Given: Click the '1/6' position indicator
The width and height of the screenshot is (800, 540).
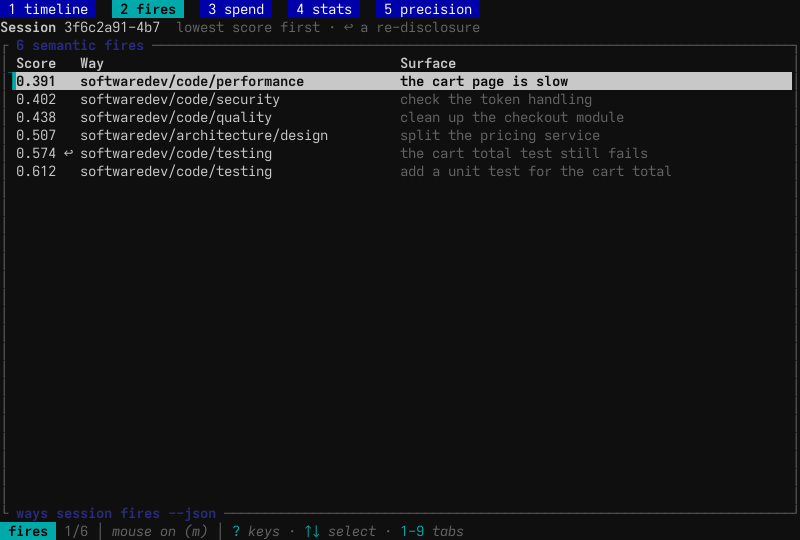Looking at the screenshot, I should tap(76, 531).
